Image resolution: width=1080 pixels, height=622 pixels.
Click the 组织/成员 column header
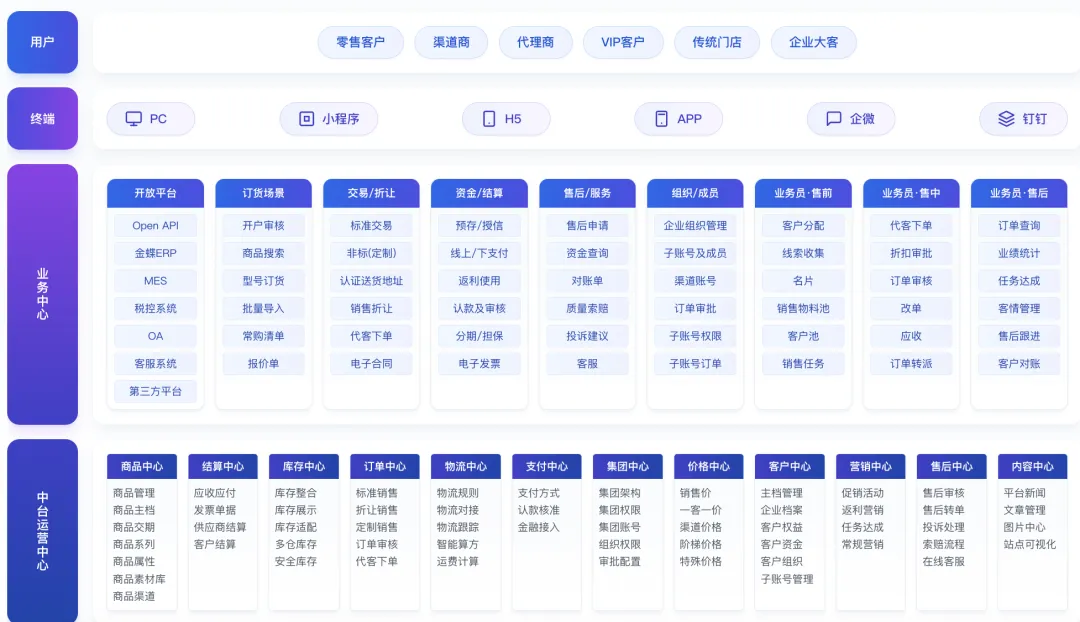695,193
